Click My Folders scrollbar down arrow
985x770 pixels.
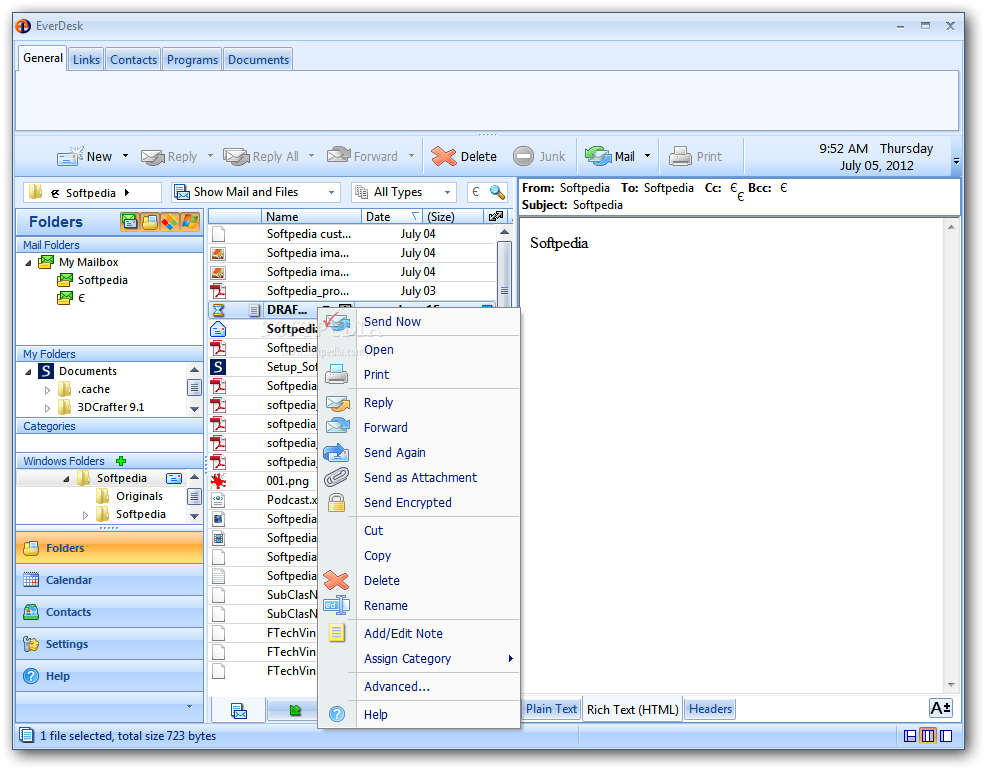point(194,409)
